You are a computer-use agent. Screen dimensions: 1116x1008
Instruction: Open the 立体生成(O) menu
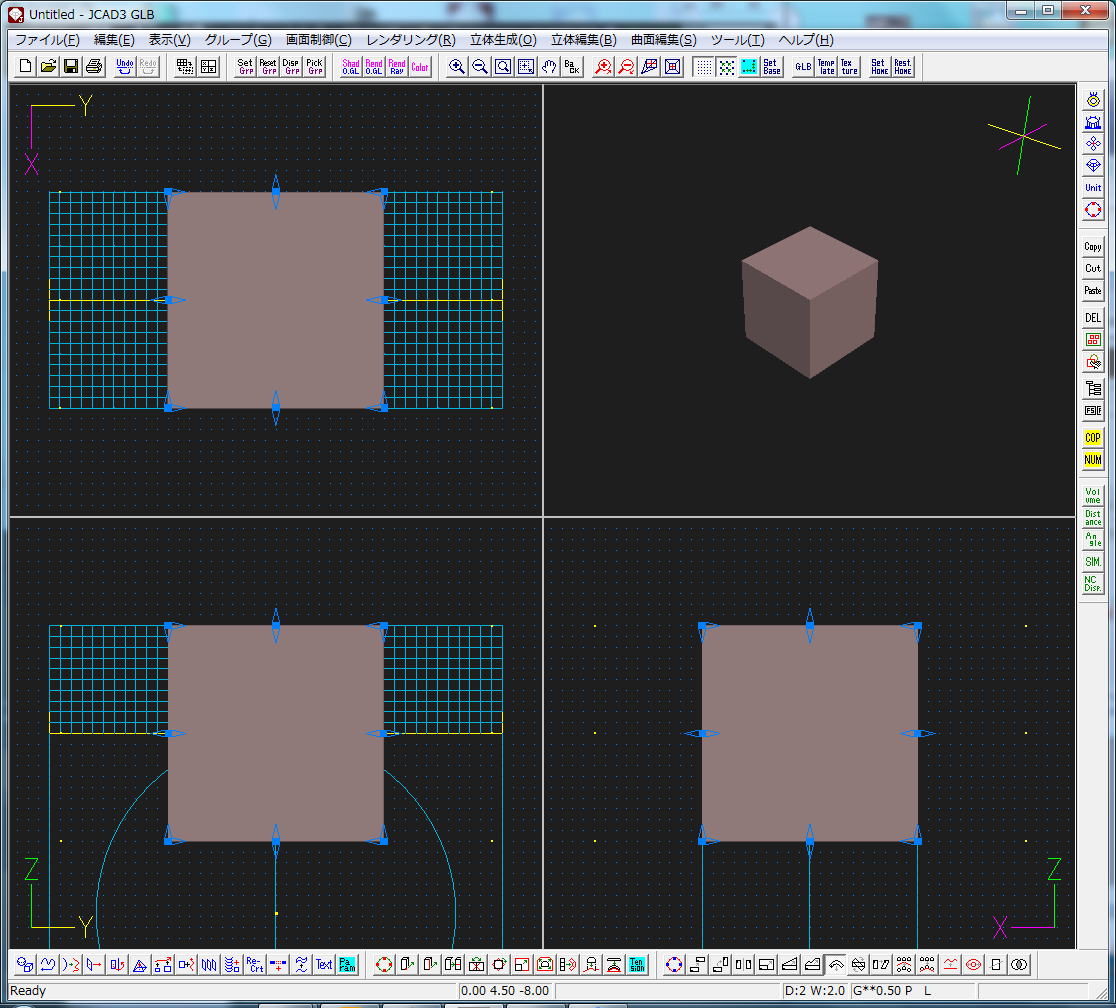[x=503, y=40]
